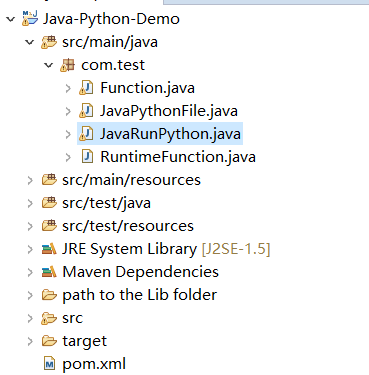Viewport: 369px width, 375px height.
Task: Select path to the Lib folder
Action: tap(140, 295)
